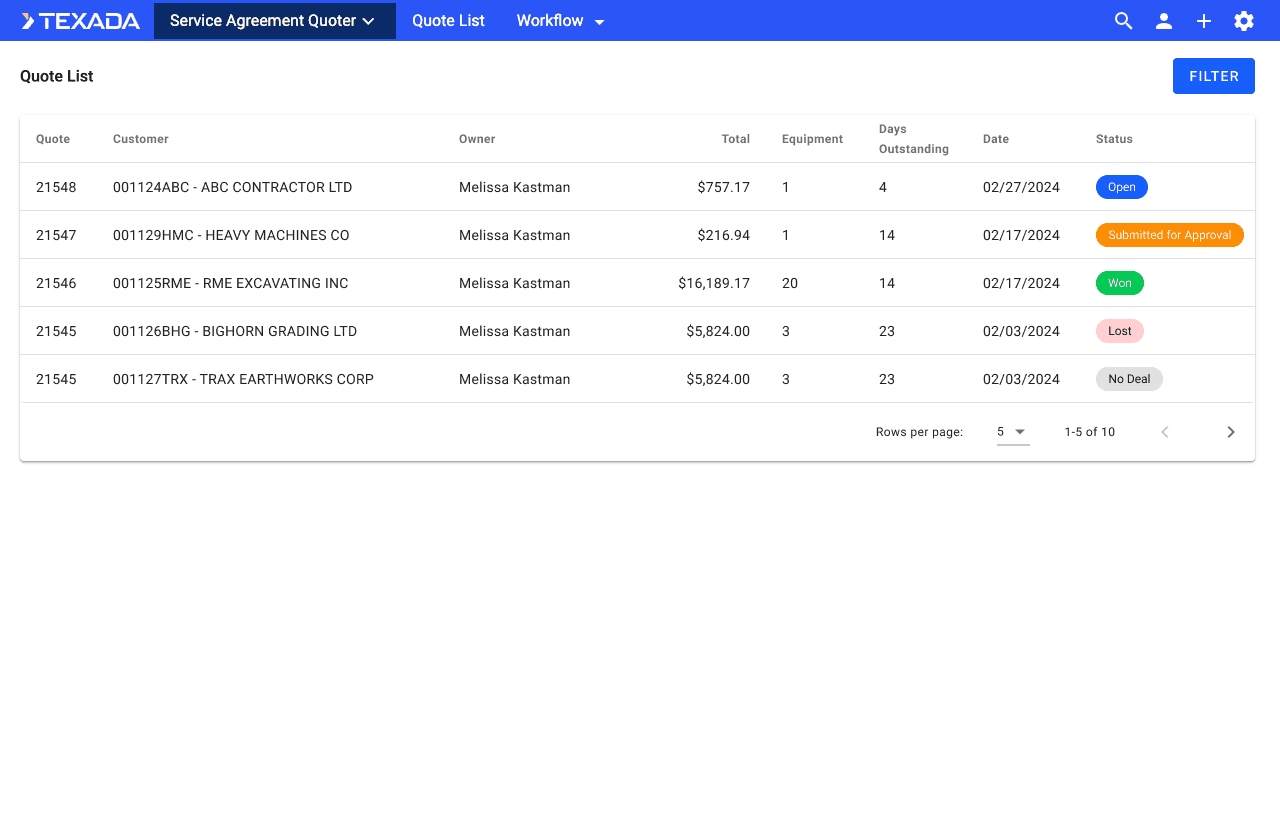The width and height of the screenshot is (1280, 832).
Task: Click the Submitted for Approval badge
Action: point(1170,235)
